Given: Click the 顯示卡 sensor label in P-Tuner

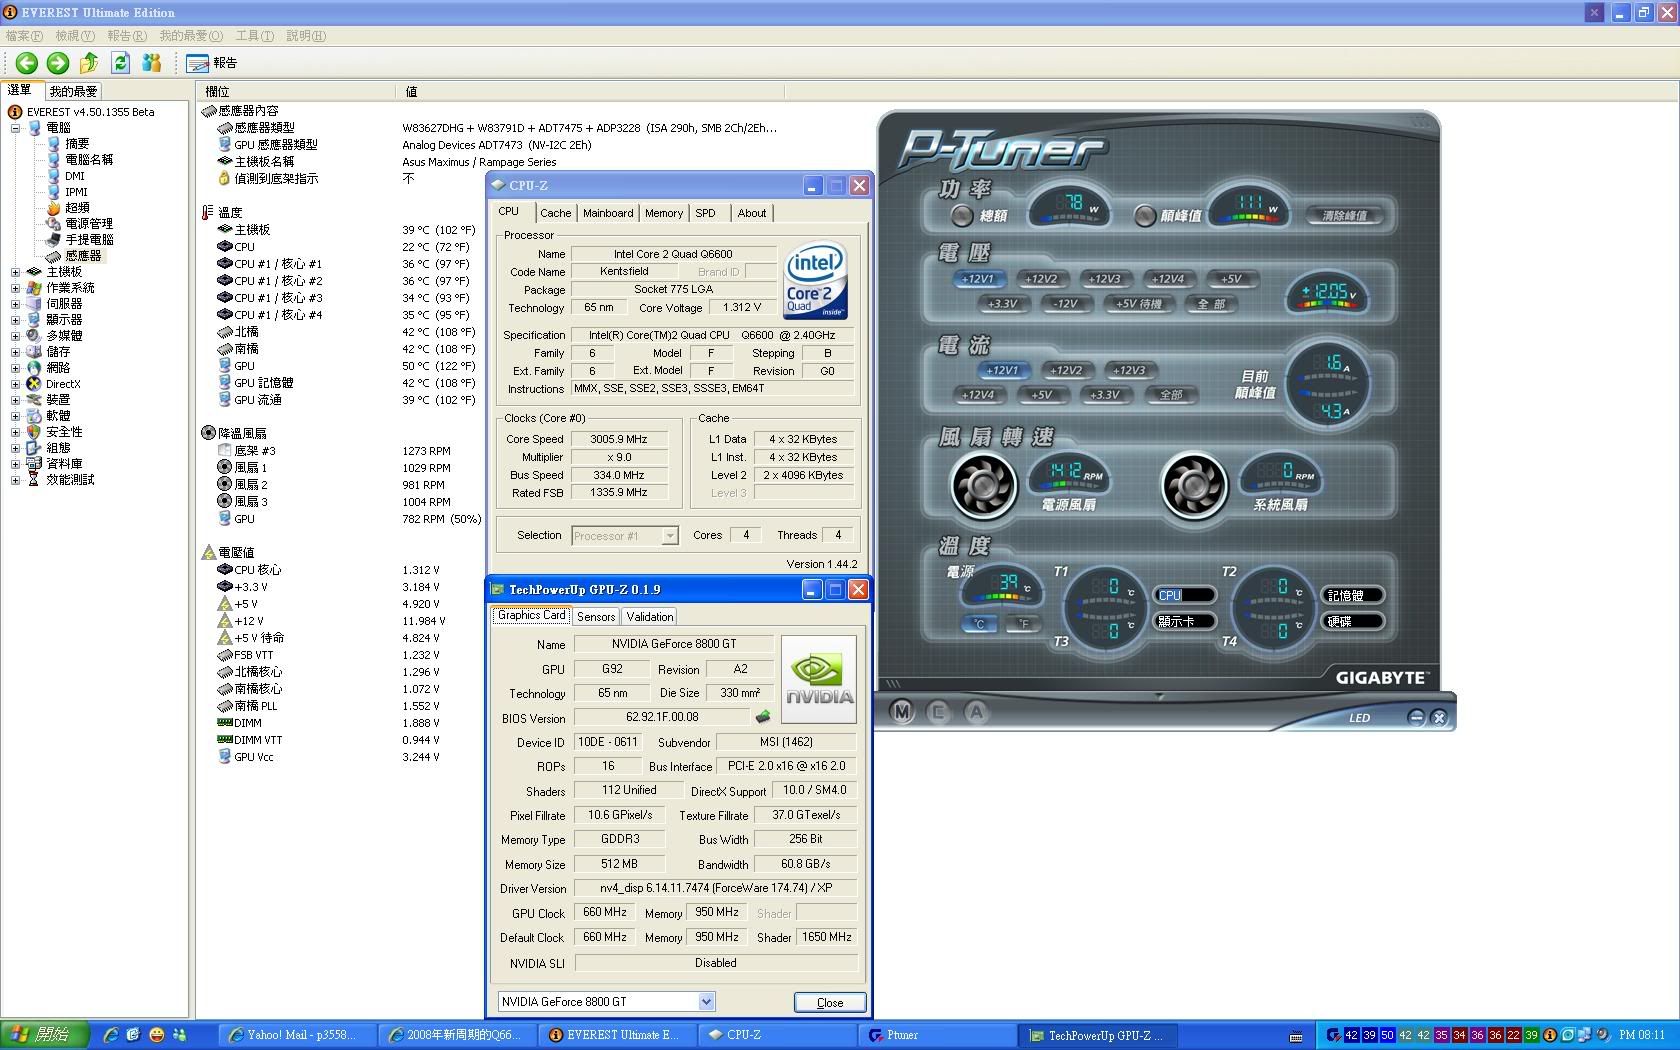Looking at the screenshot, I should (1184, 621).
